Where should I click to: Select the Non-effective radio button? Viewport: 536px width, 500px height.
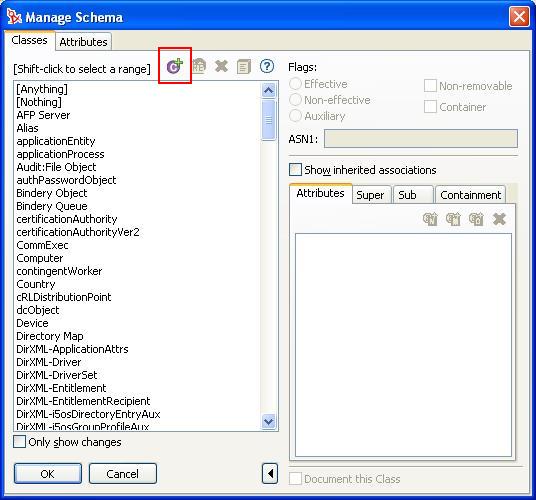click(x=295, y=100)
